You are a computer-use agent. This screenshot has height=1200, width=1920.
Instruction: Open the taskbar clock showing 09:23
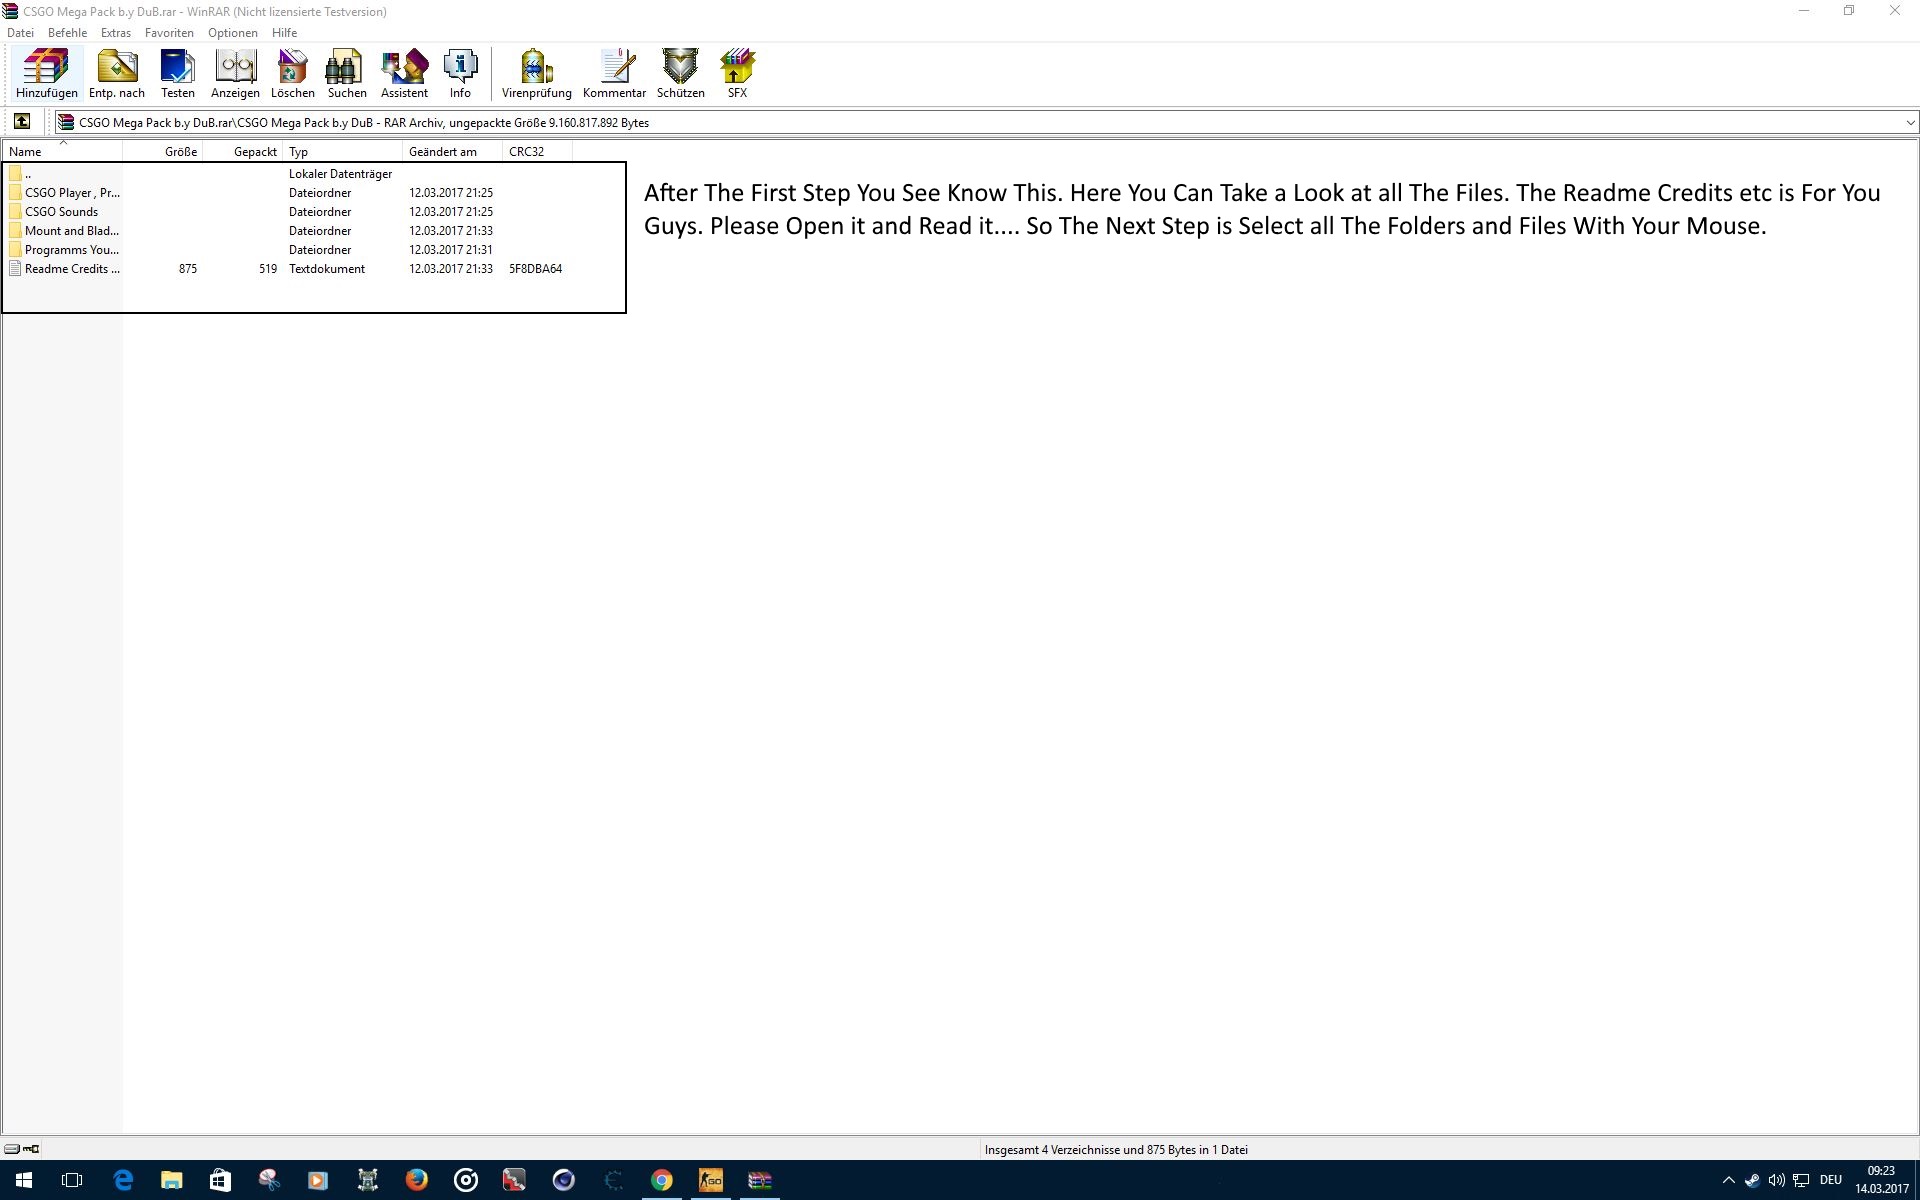pos(1881,1180)
